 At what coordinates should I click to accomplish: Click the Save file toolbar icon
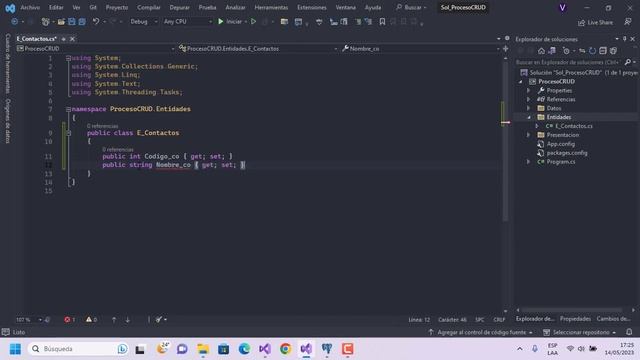[72, 22]
